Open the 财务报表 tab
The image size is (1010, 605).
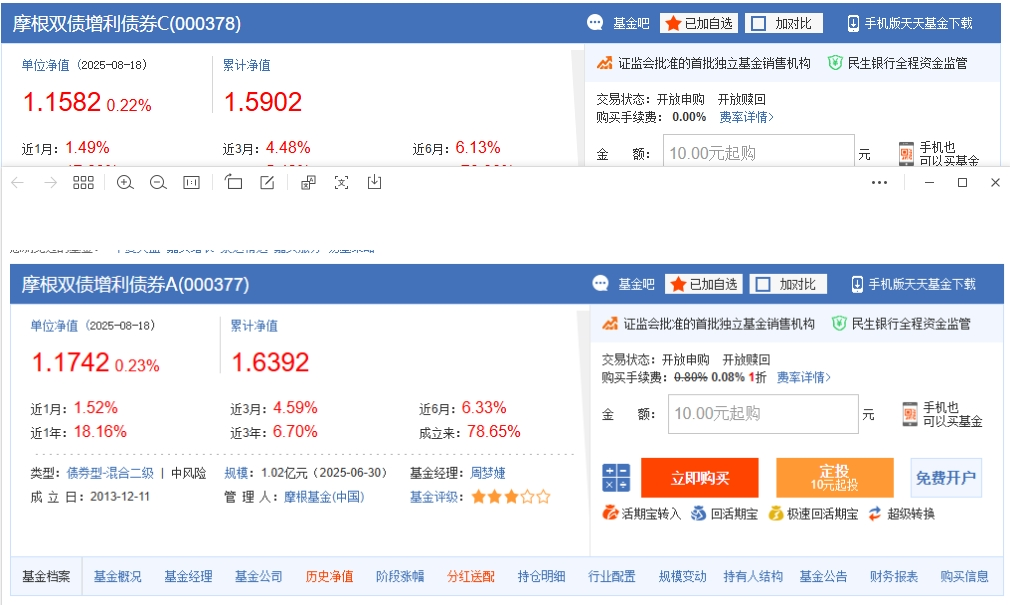[x=893, y=576]
